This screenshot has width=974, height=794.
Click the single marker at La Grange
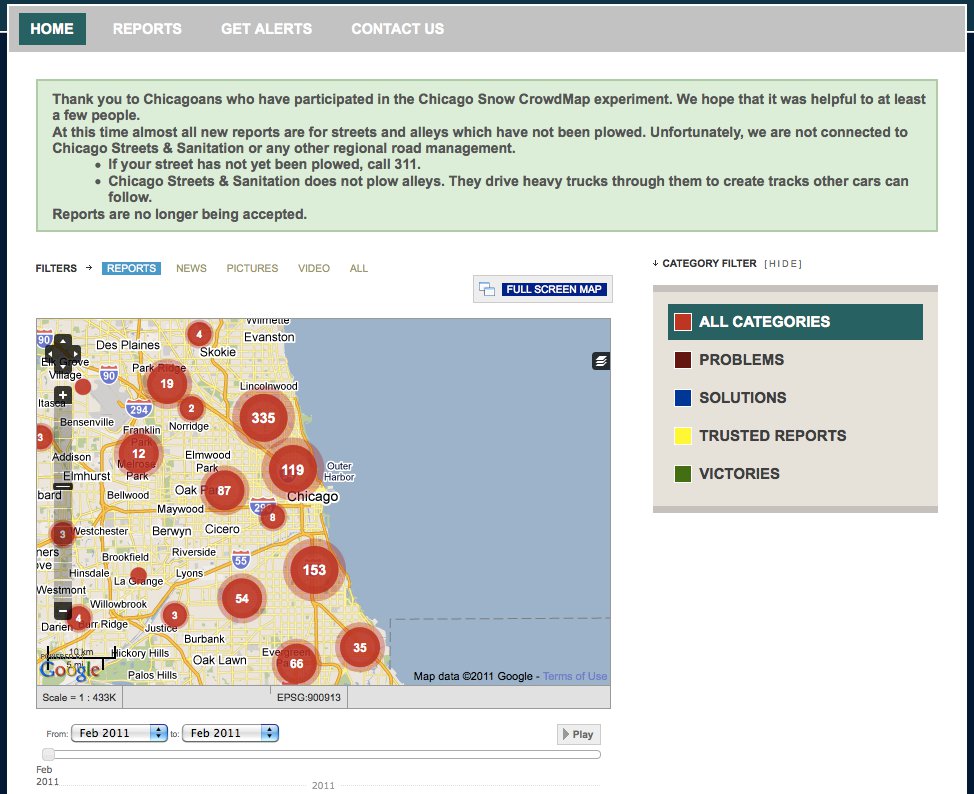(x=138, y=576)
